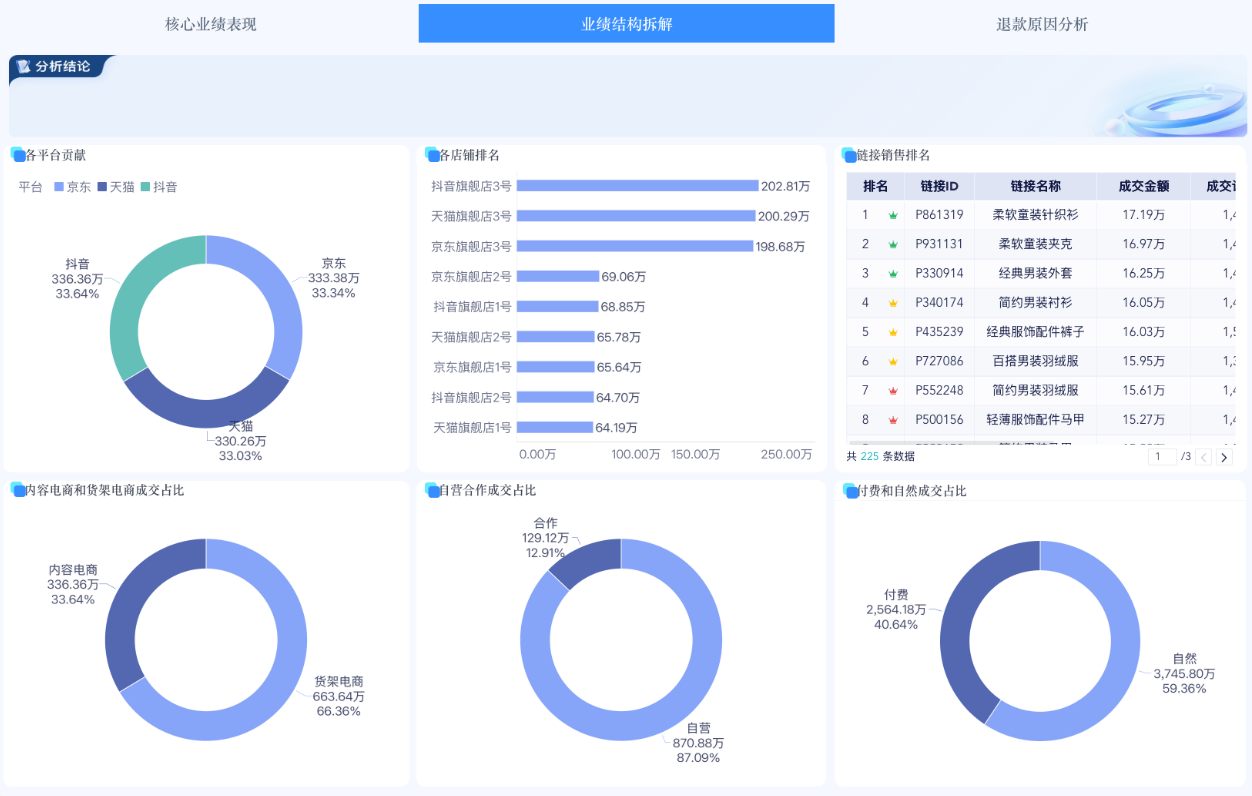Click the panel icon beside 各店铺排名 title
Image resolution: width=1252 pixels, height=796 pixels.
click(x=430, y=155)
